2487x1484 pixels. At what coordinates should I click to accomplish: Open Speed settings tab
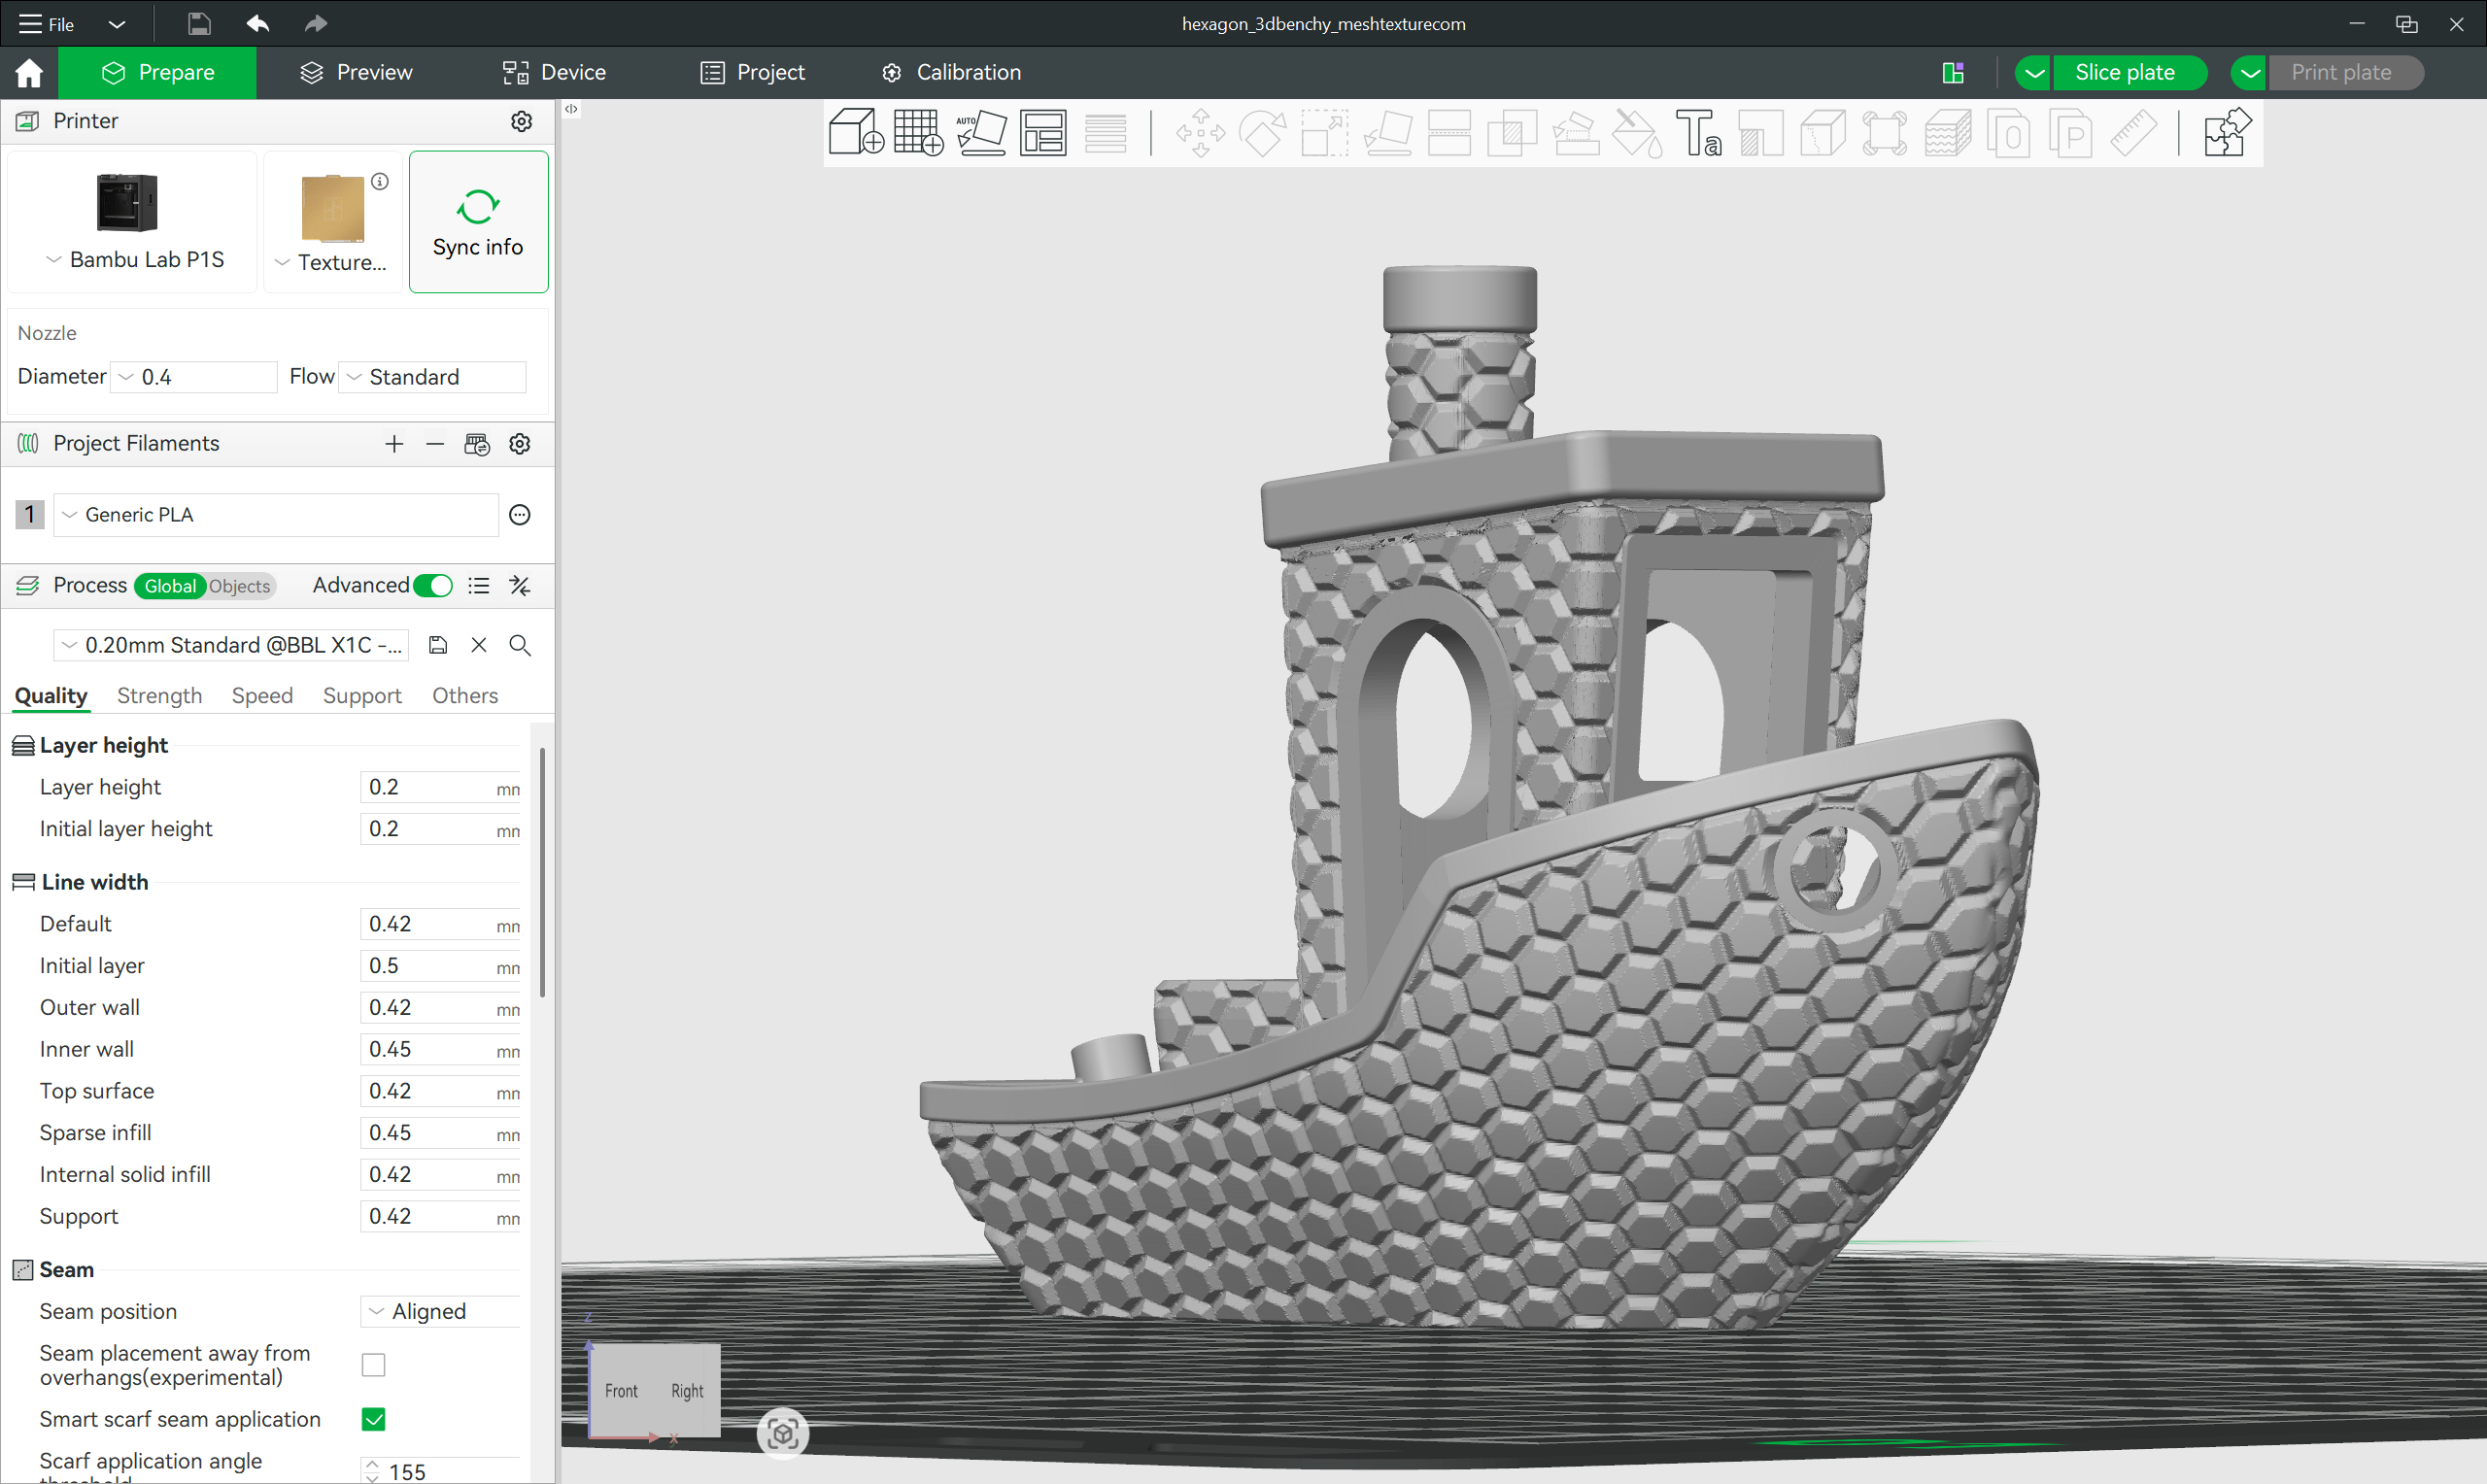click(x=262, y=696)
